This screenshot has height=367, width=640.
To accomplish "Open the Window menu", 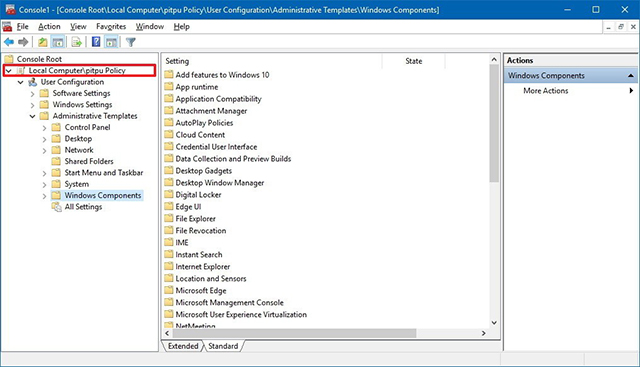I will pyautogui.click(x=150, y=27).
